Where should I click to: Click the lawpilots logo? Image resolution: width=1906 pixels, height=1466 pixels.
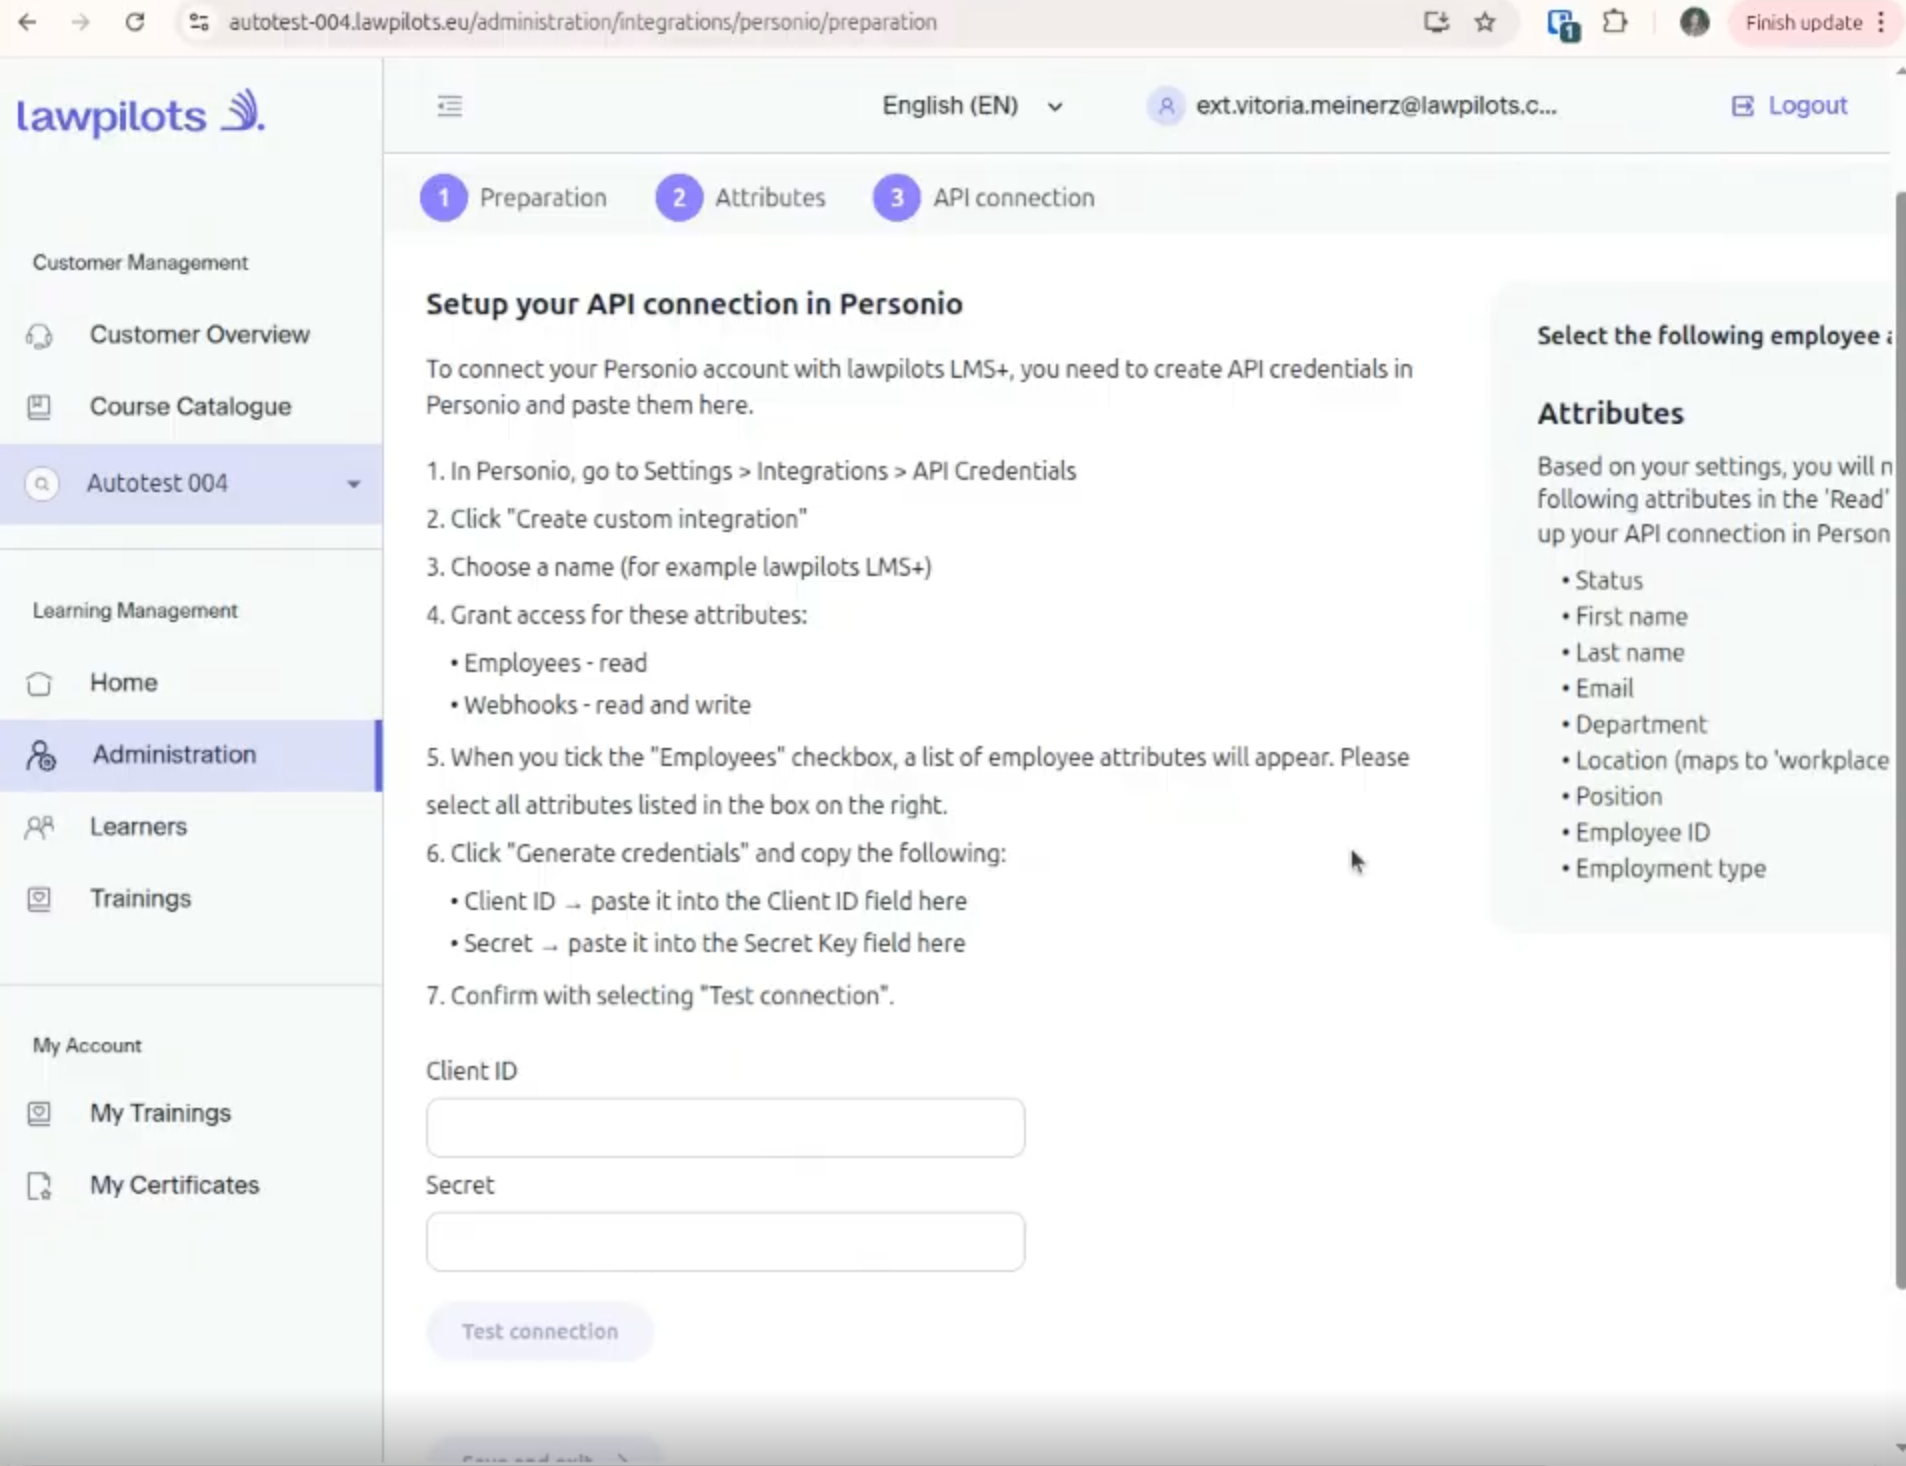click(x=140, y=114)
